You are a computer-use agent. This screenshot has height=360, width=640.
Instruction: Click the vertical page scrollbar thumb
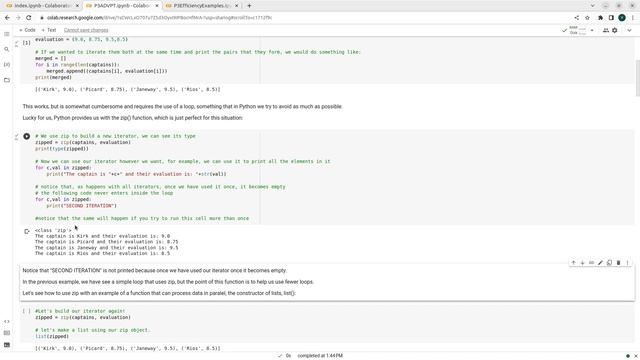click(637, 78)
